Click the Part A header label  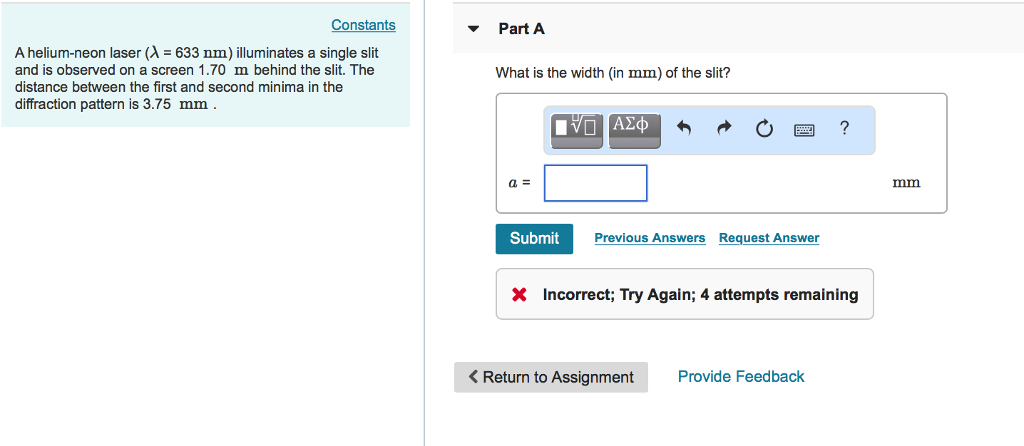(521, 29)
